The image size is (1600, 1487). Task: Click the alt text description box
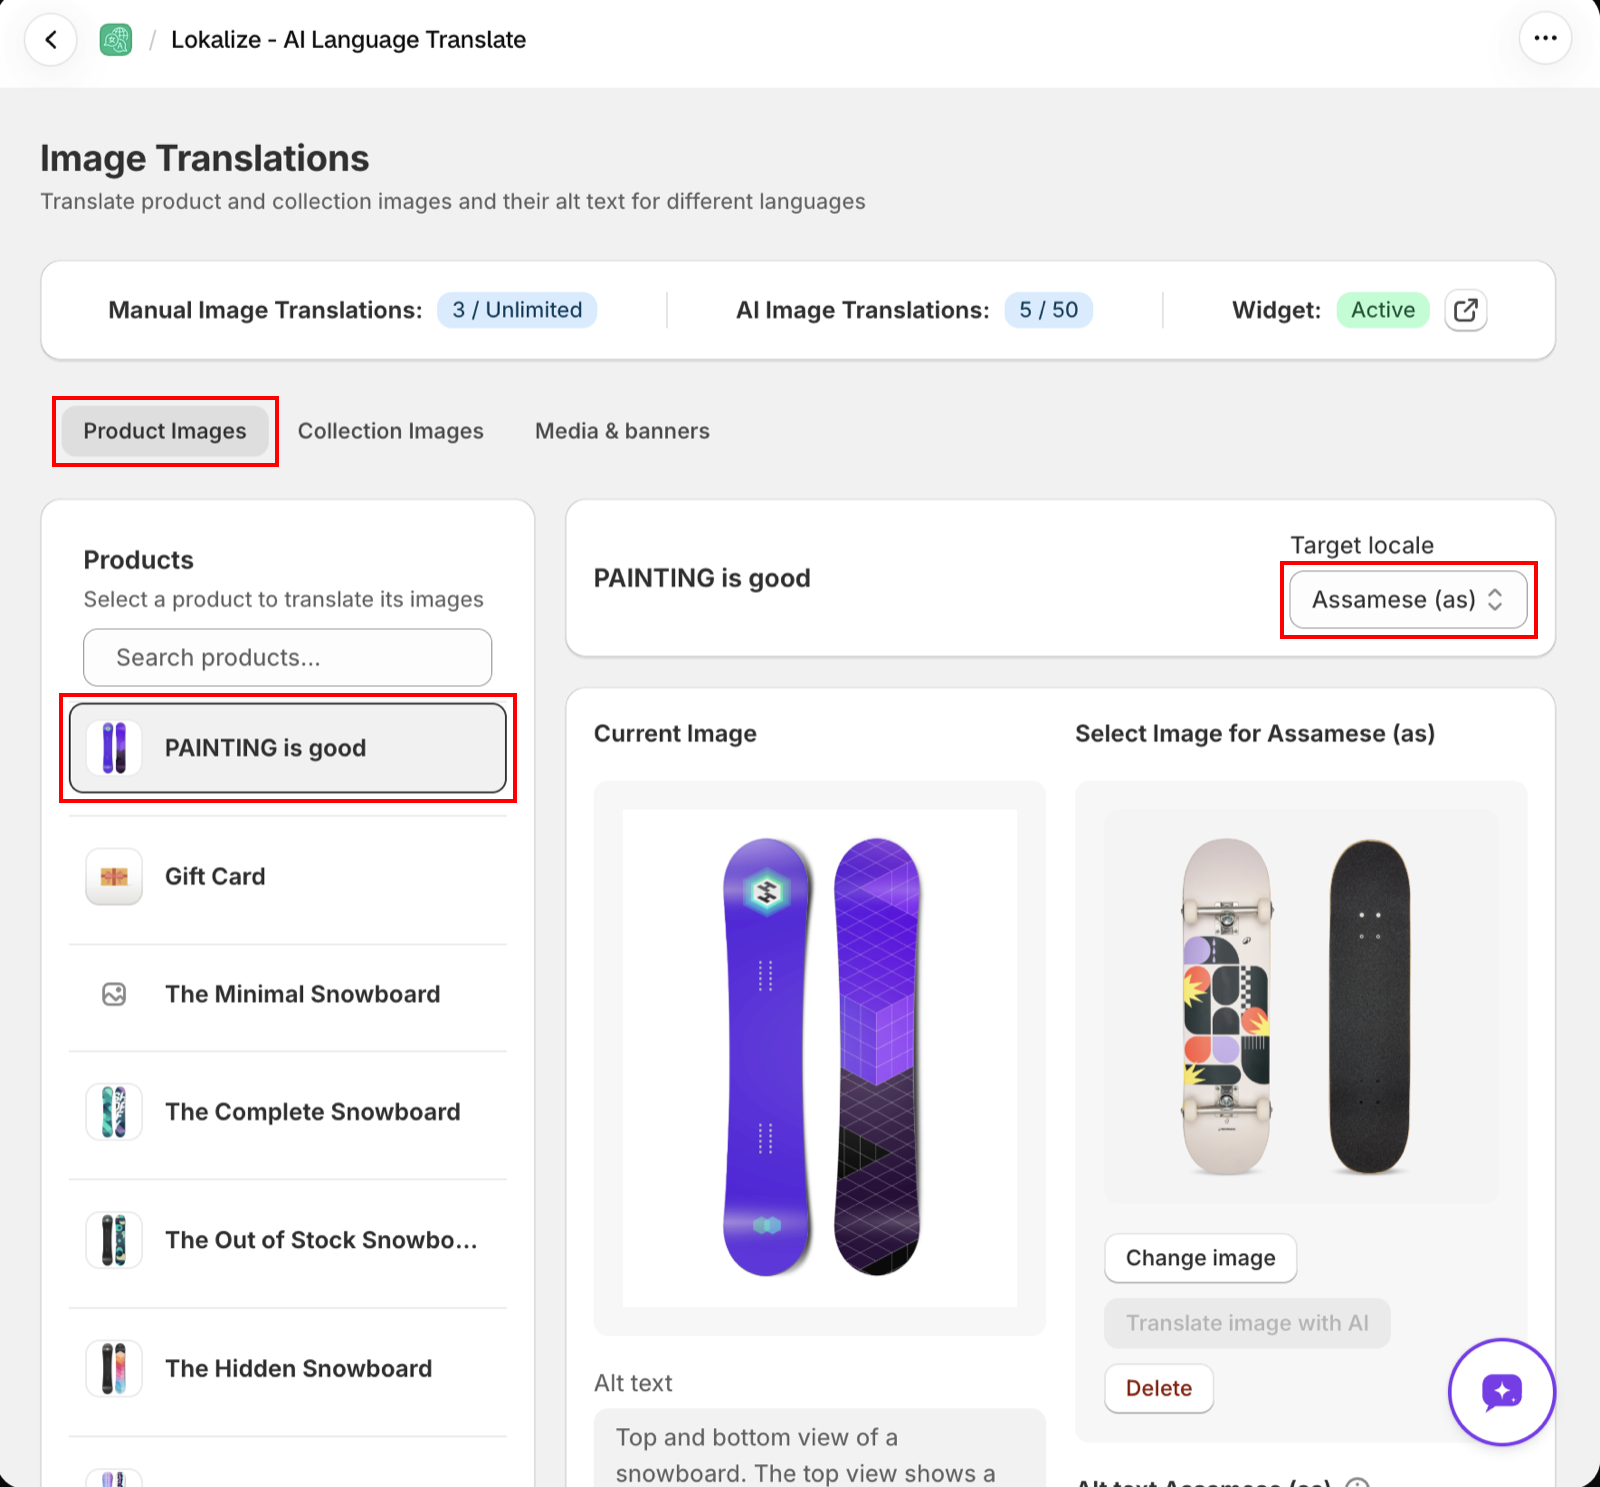[820, 1449]
